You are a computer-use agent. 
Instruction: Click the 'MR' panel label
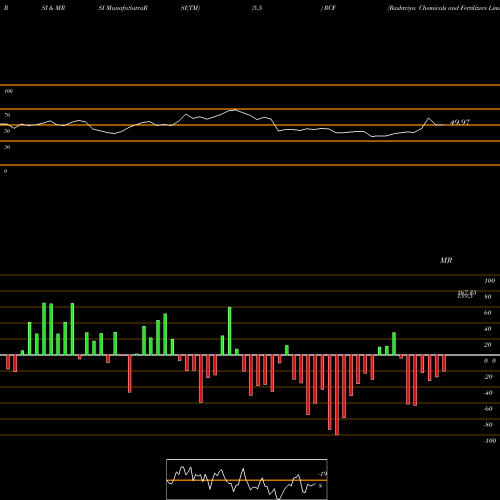446,260
